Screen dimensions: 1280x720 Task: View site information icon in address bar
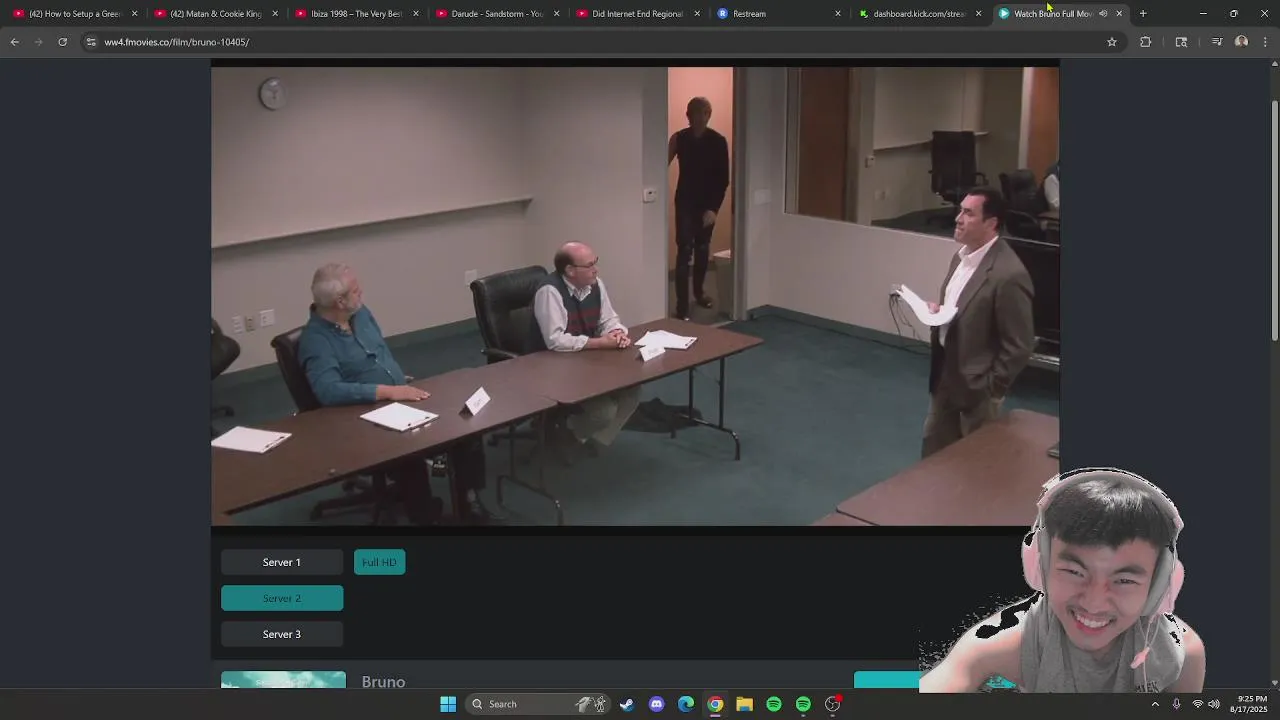[91, 42]
